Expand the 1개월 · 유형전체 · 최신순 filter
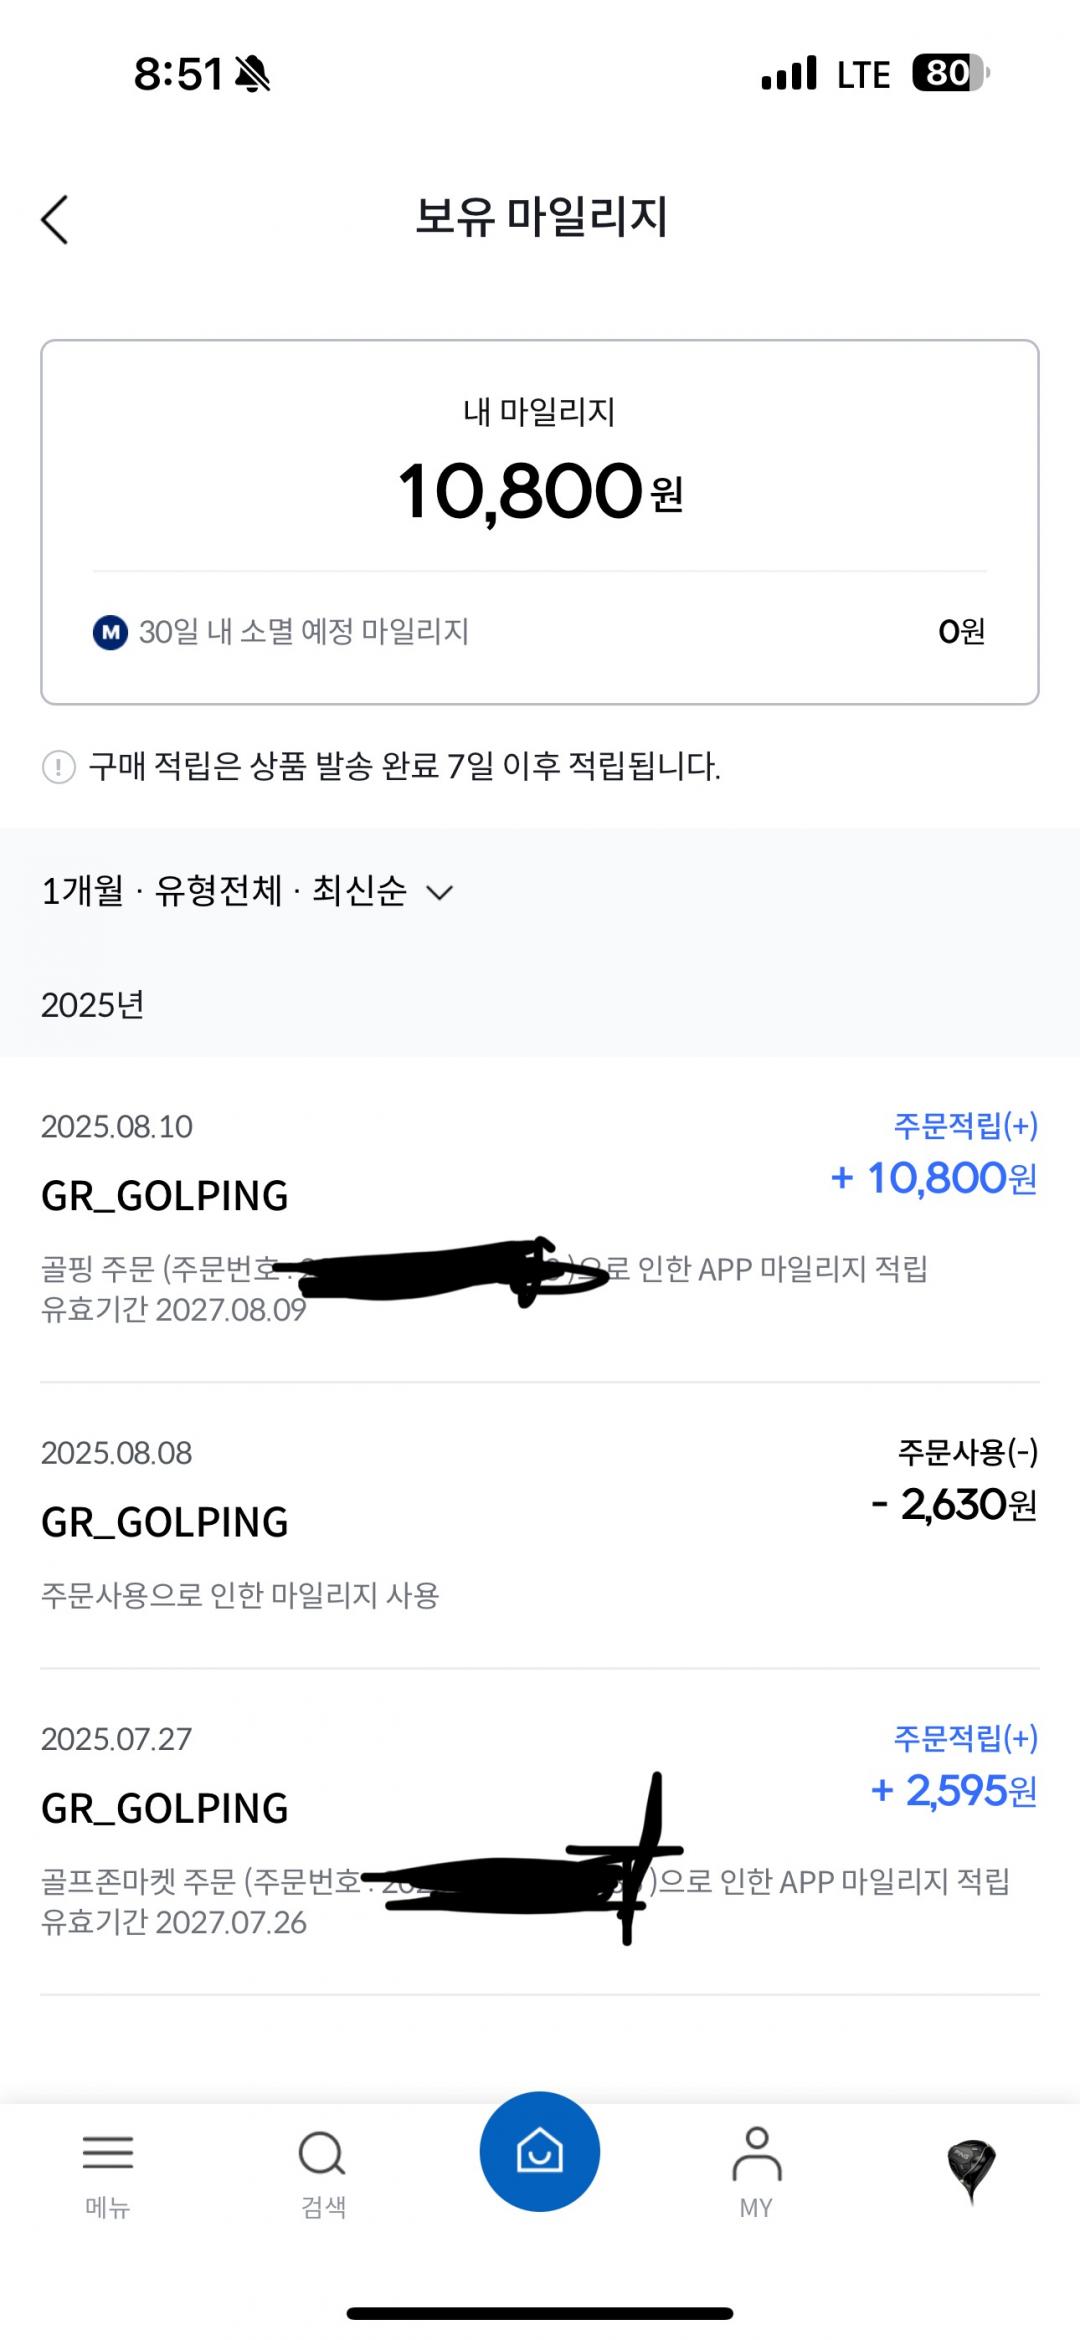Viewport: 1080px width, 2340px height. [225, 891]
